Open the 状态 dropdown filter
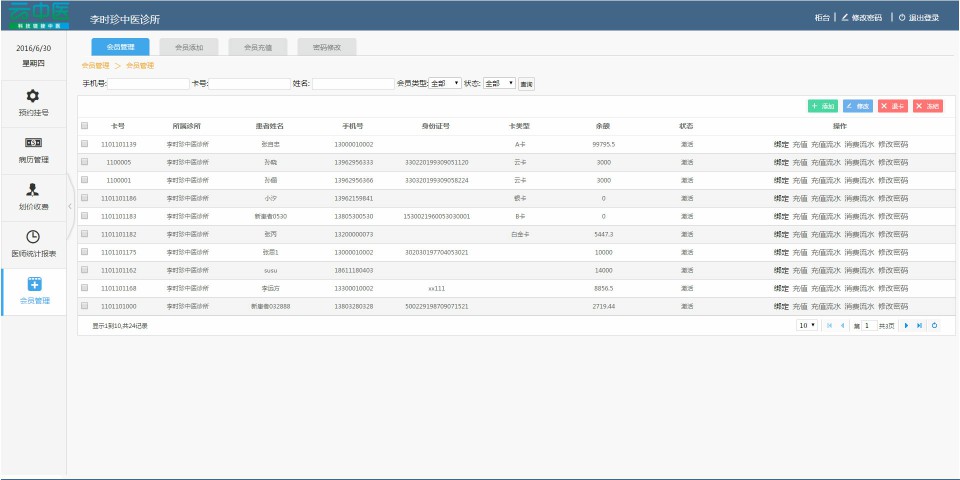 tap(499, 84)
